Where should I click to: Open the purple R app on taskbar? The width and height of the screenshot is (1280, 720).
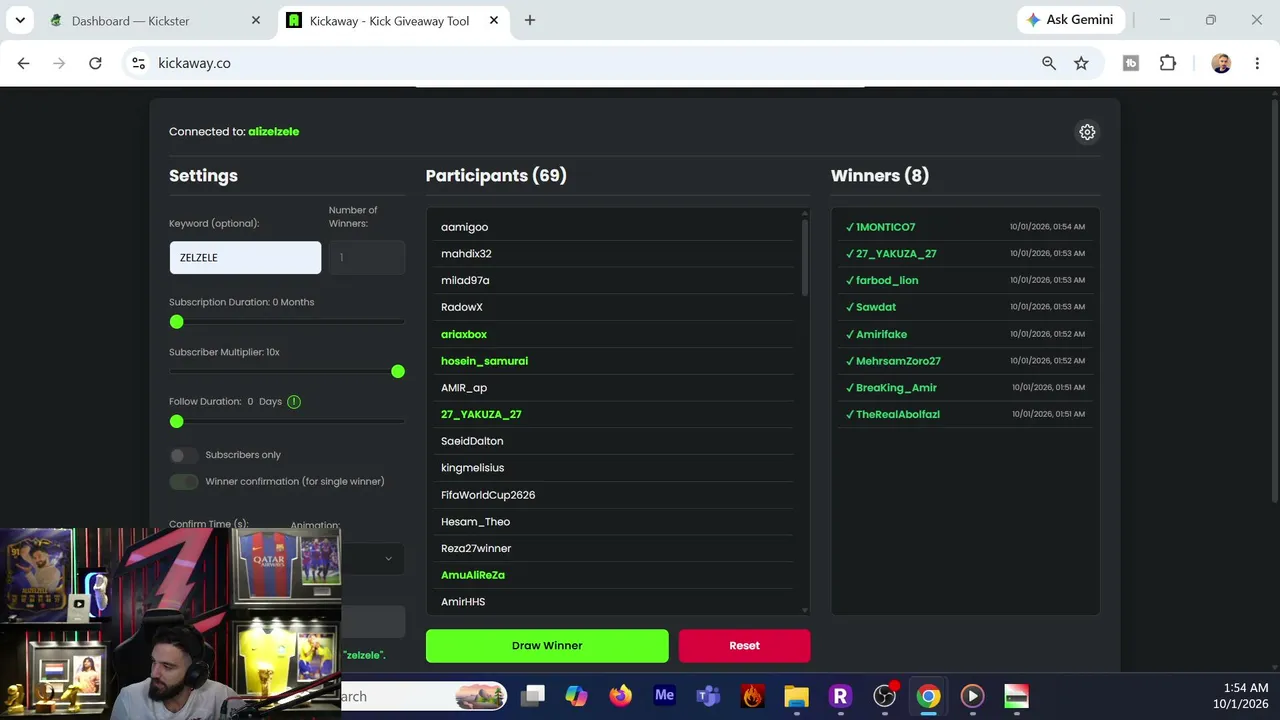(841, 696)
